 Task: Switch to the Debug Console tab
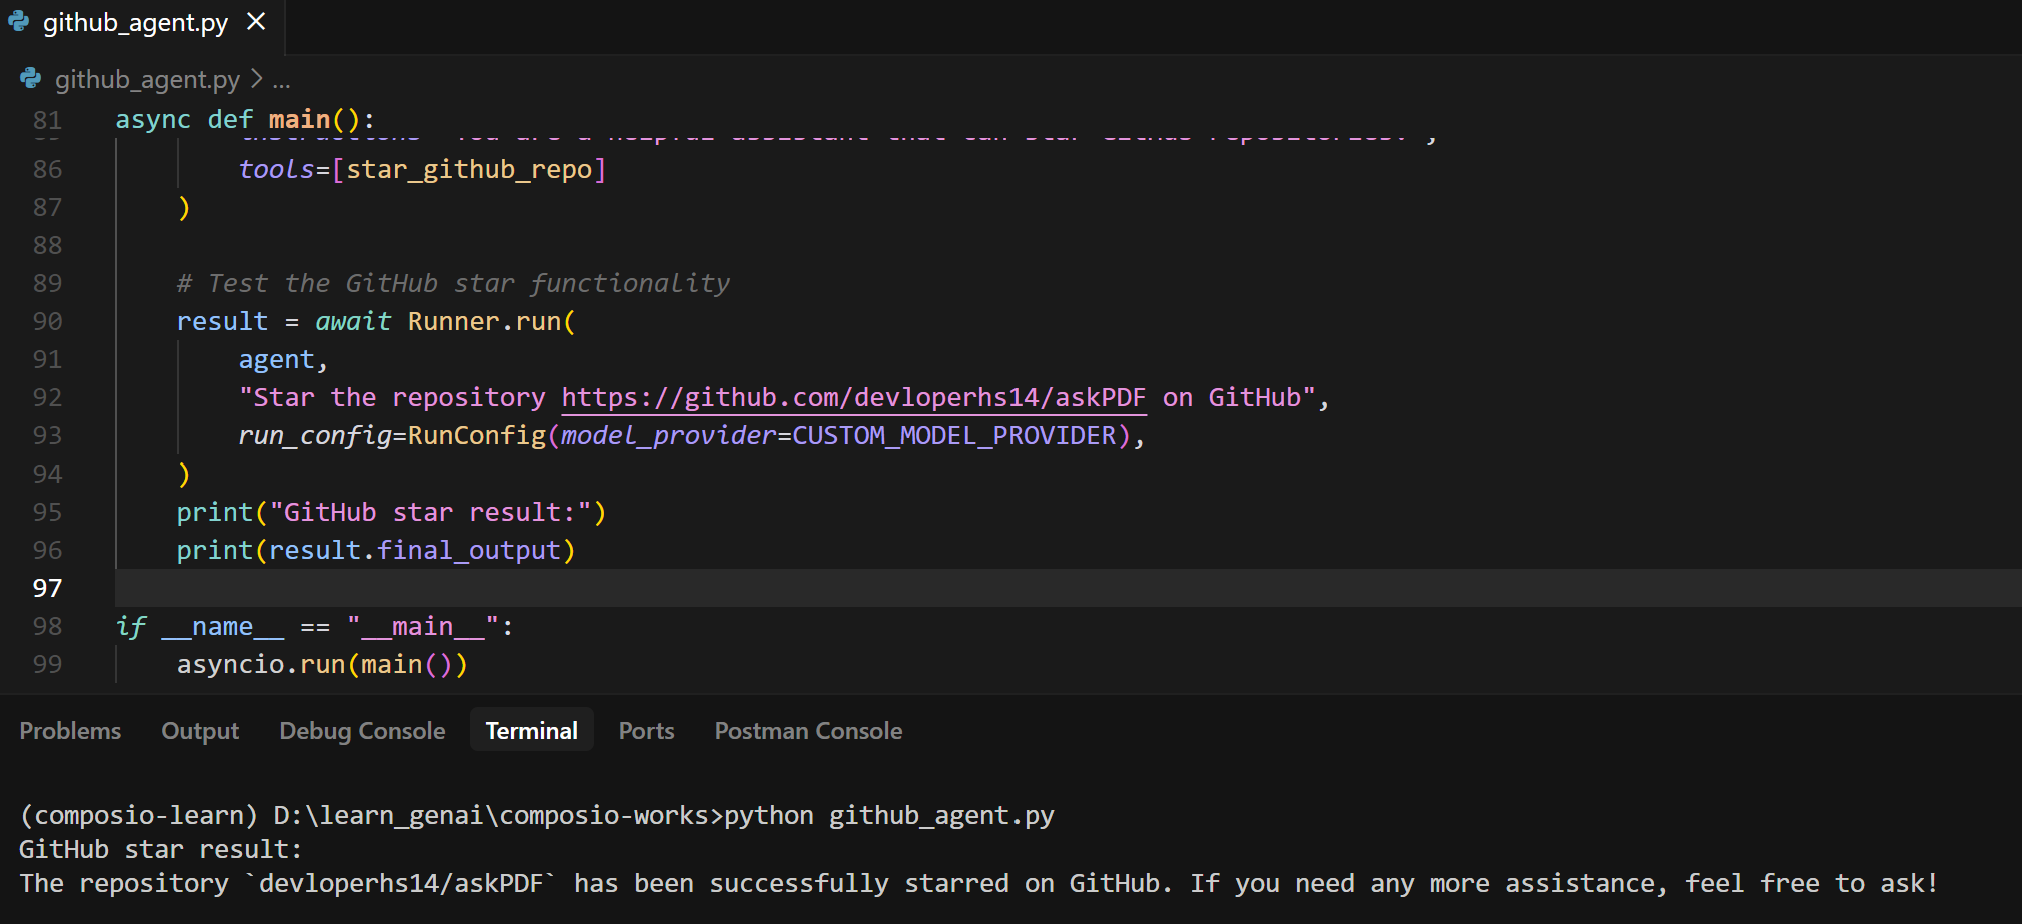pos(362,731)
